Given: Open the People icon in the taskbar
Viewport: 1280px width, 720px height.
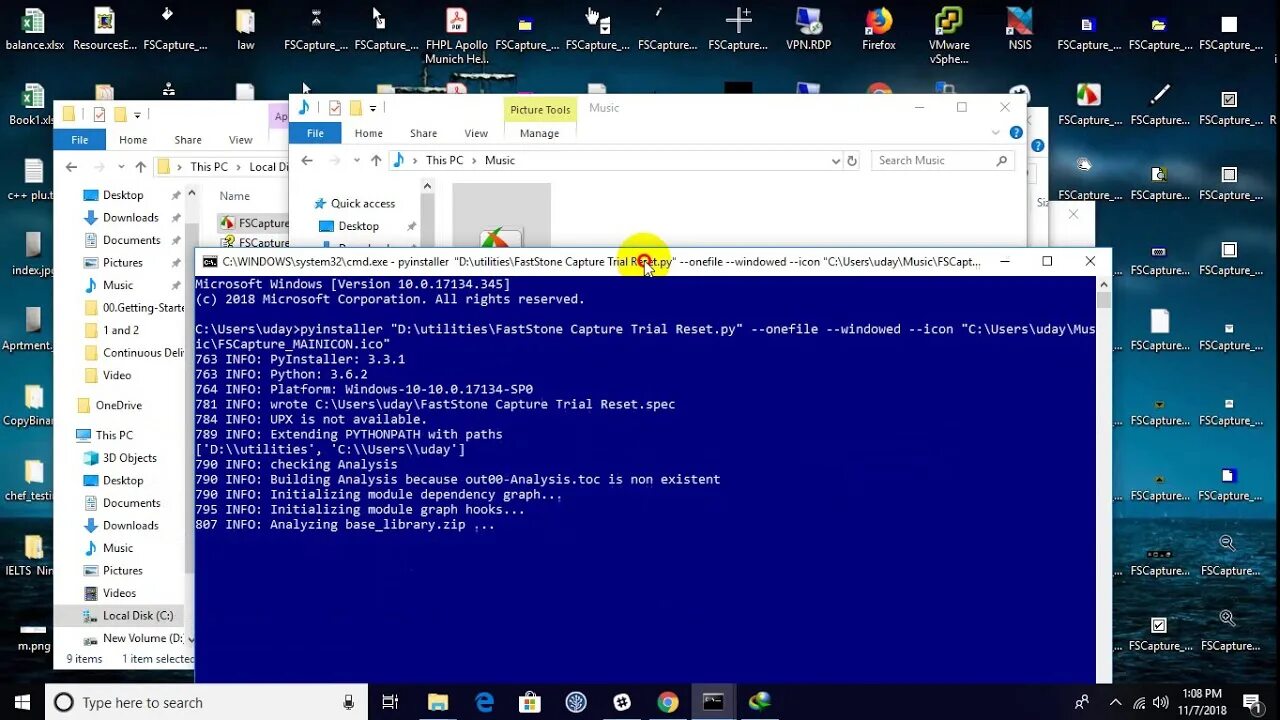Looking at the screenshot, I should [1082, 702].
